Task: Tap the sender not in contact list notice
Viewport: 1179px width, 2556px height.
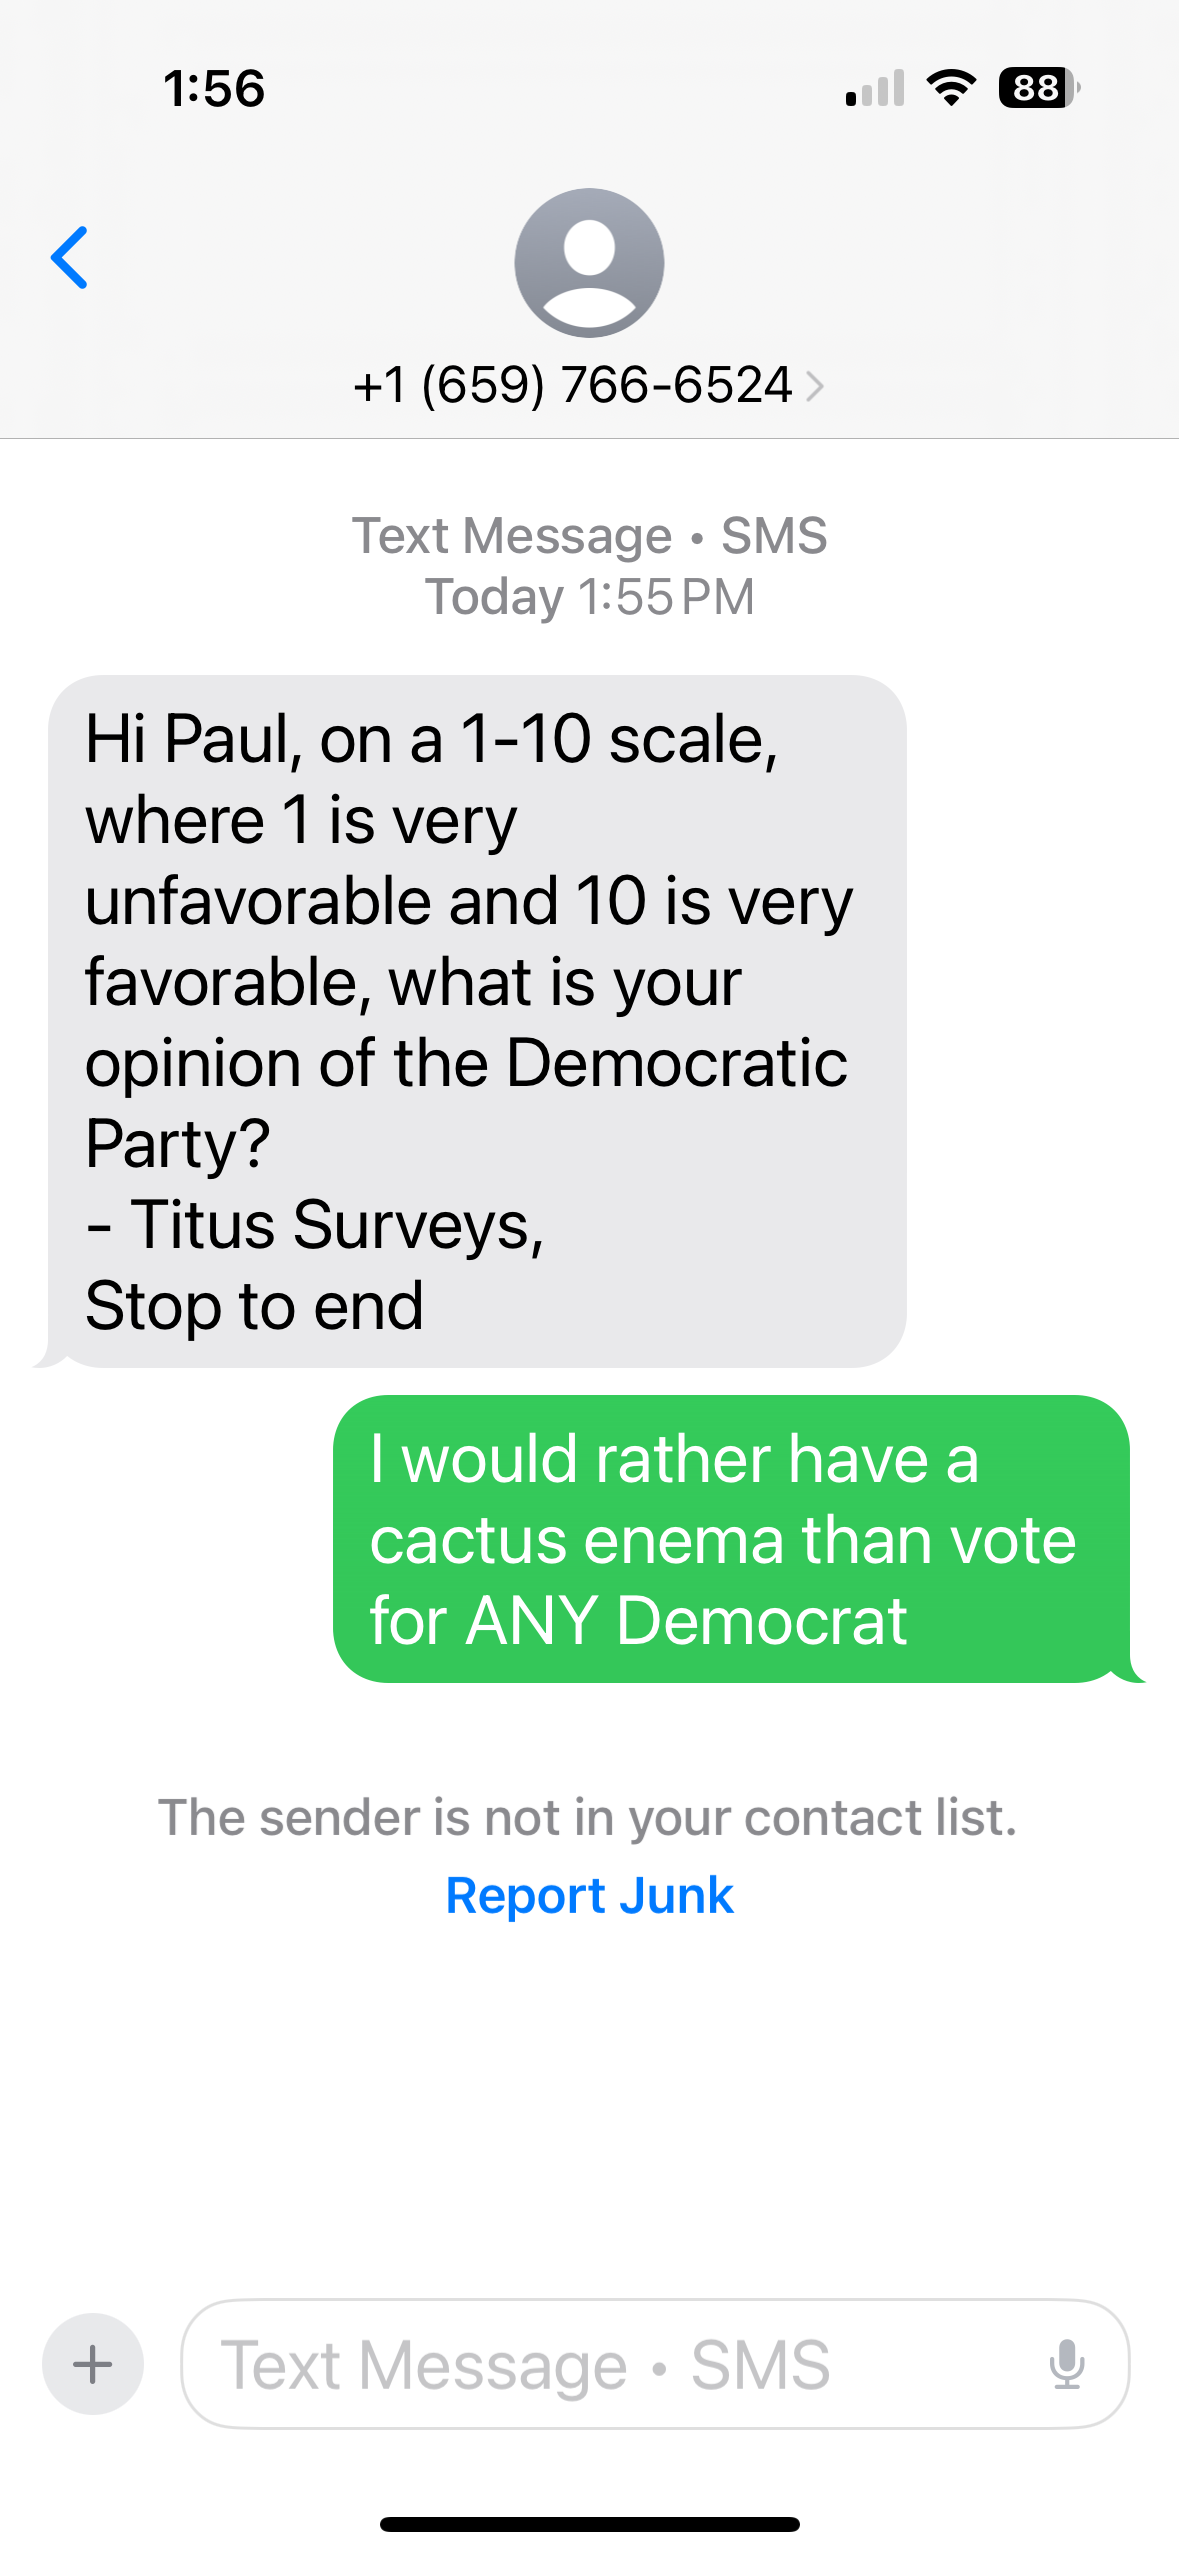Action: [588, 1817]
